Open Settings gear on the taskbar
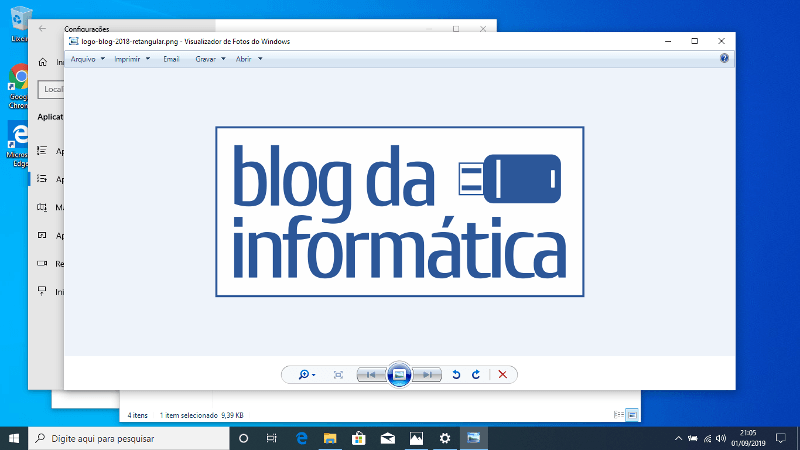800x450 pixels. point(445,438)
